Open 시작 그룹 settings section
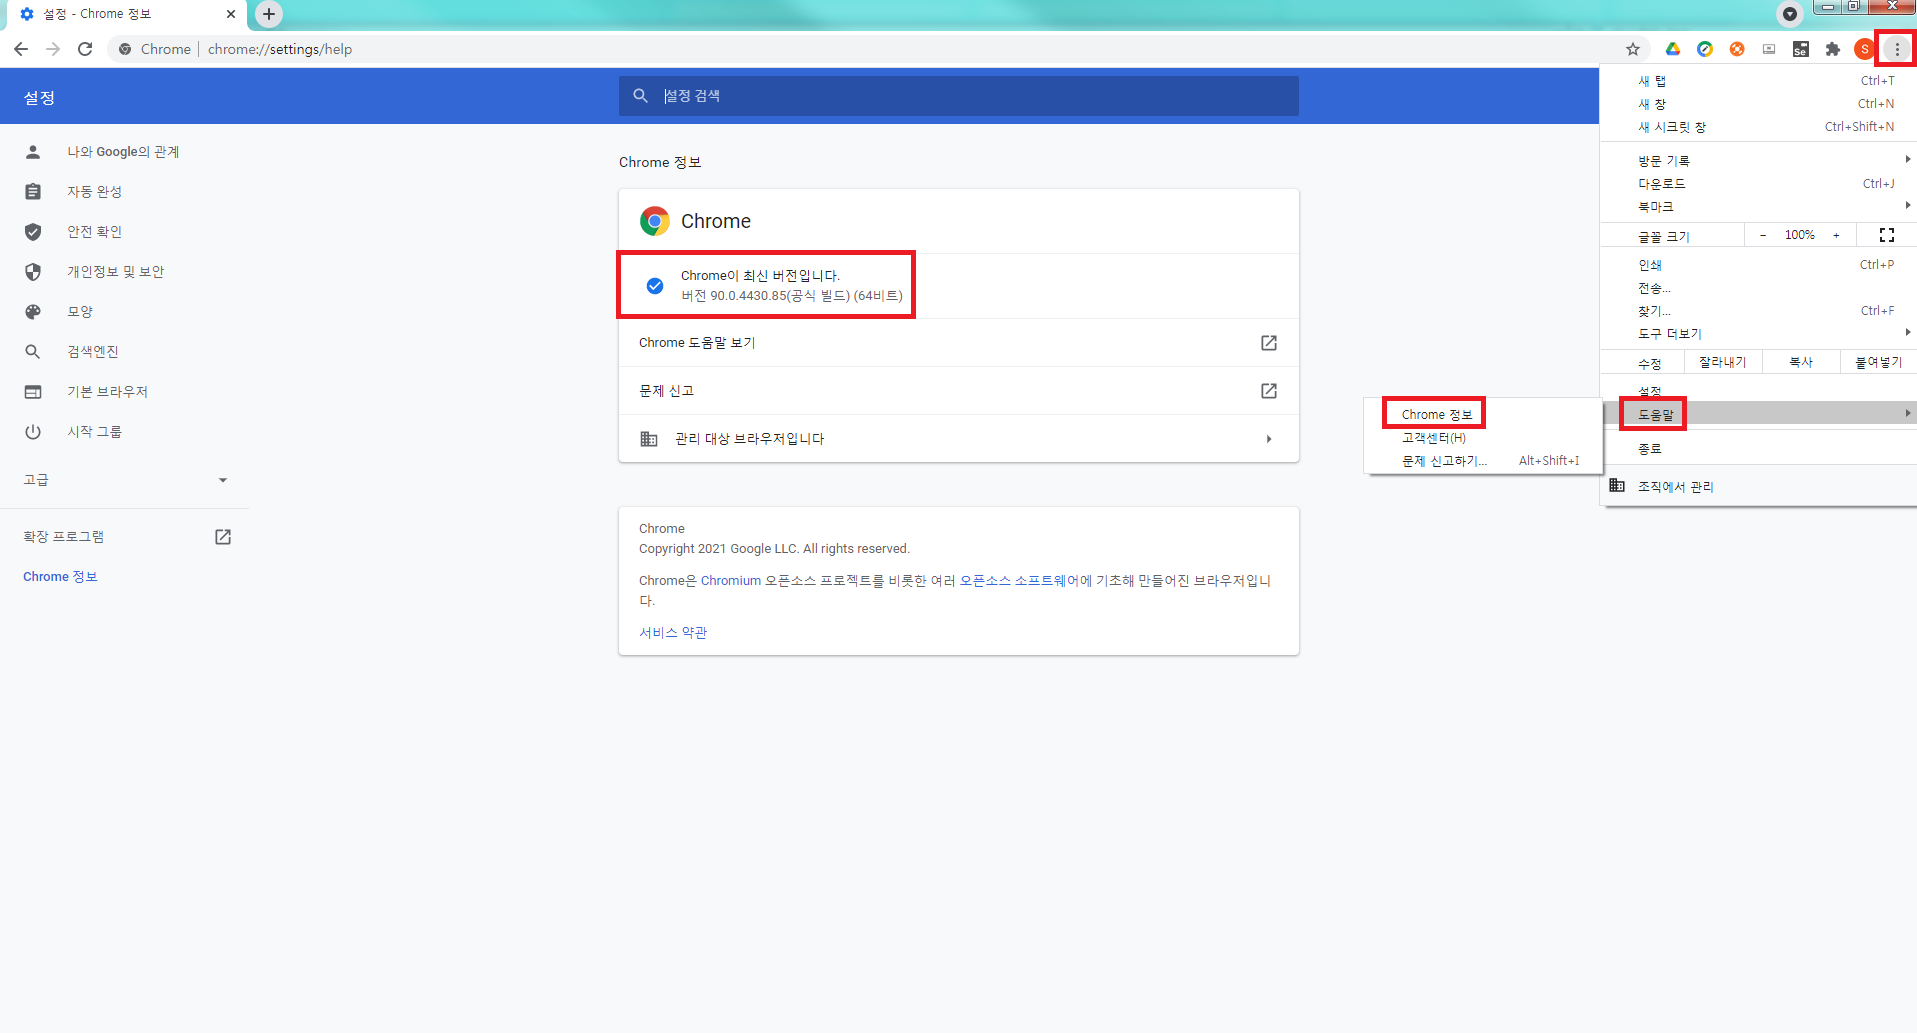 point(124,432)
